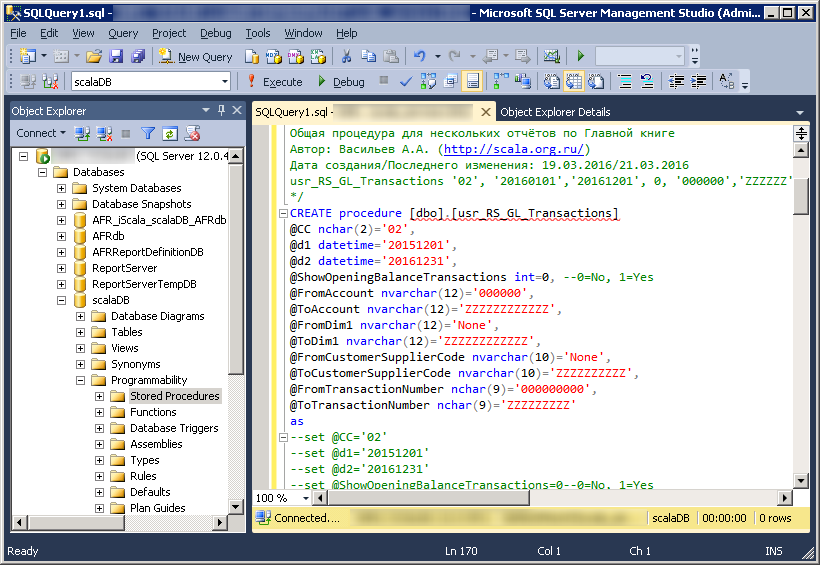Click Disconnect icon in Object Explorer
This screenshot has width=820, height=565.
(x=104, y=134)
